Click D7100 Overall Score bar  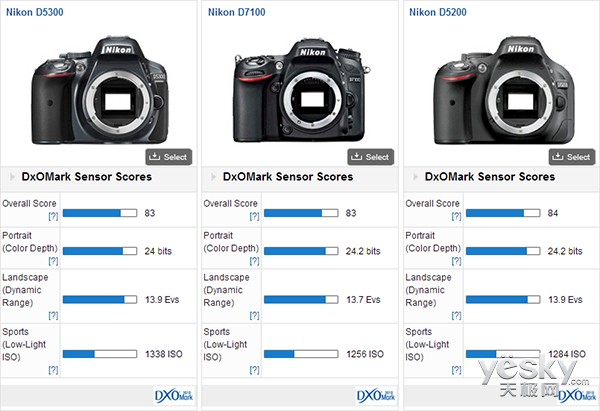(301, 213)
